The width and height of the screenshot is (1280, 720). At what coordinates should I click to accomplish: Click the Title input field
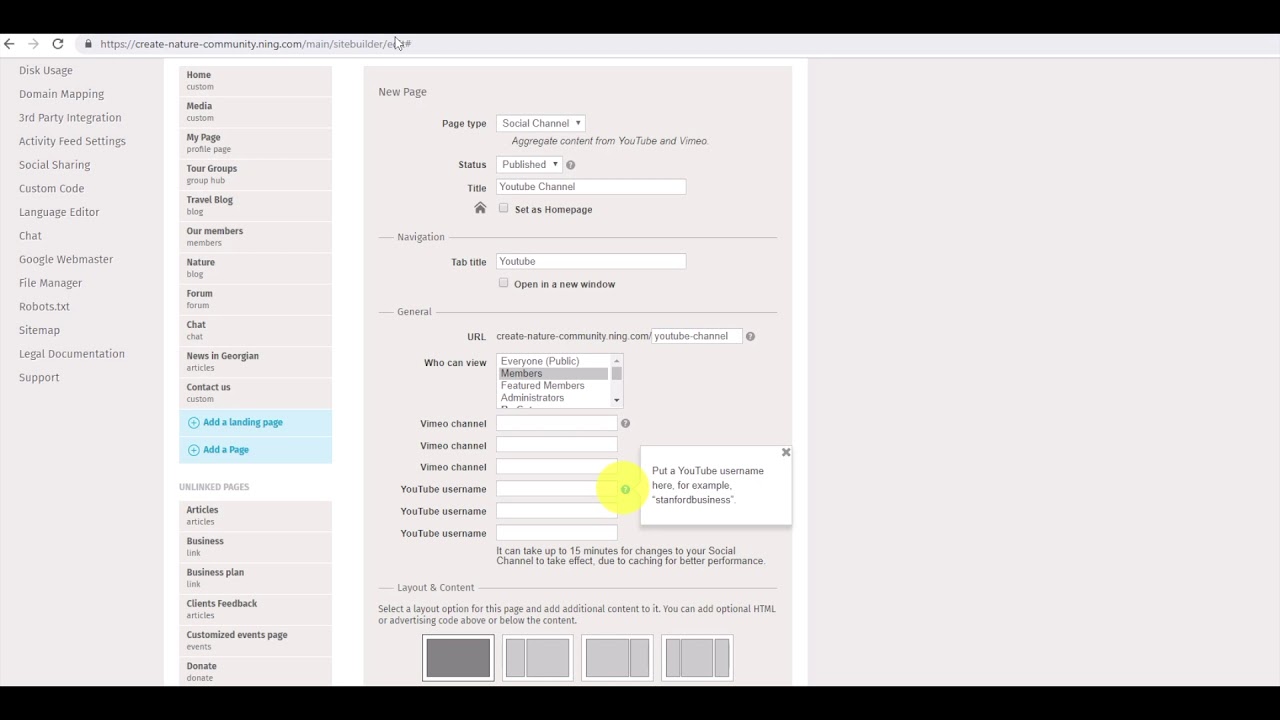point(591,187)
